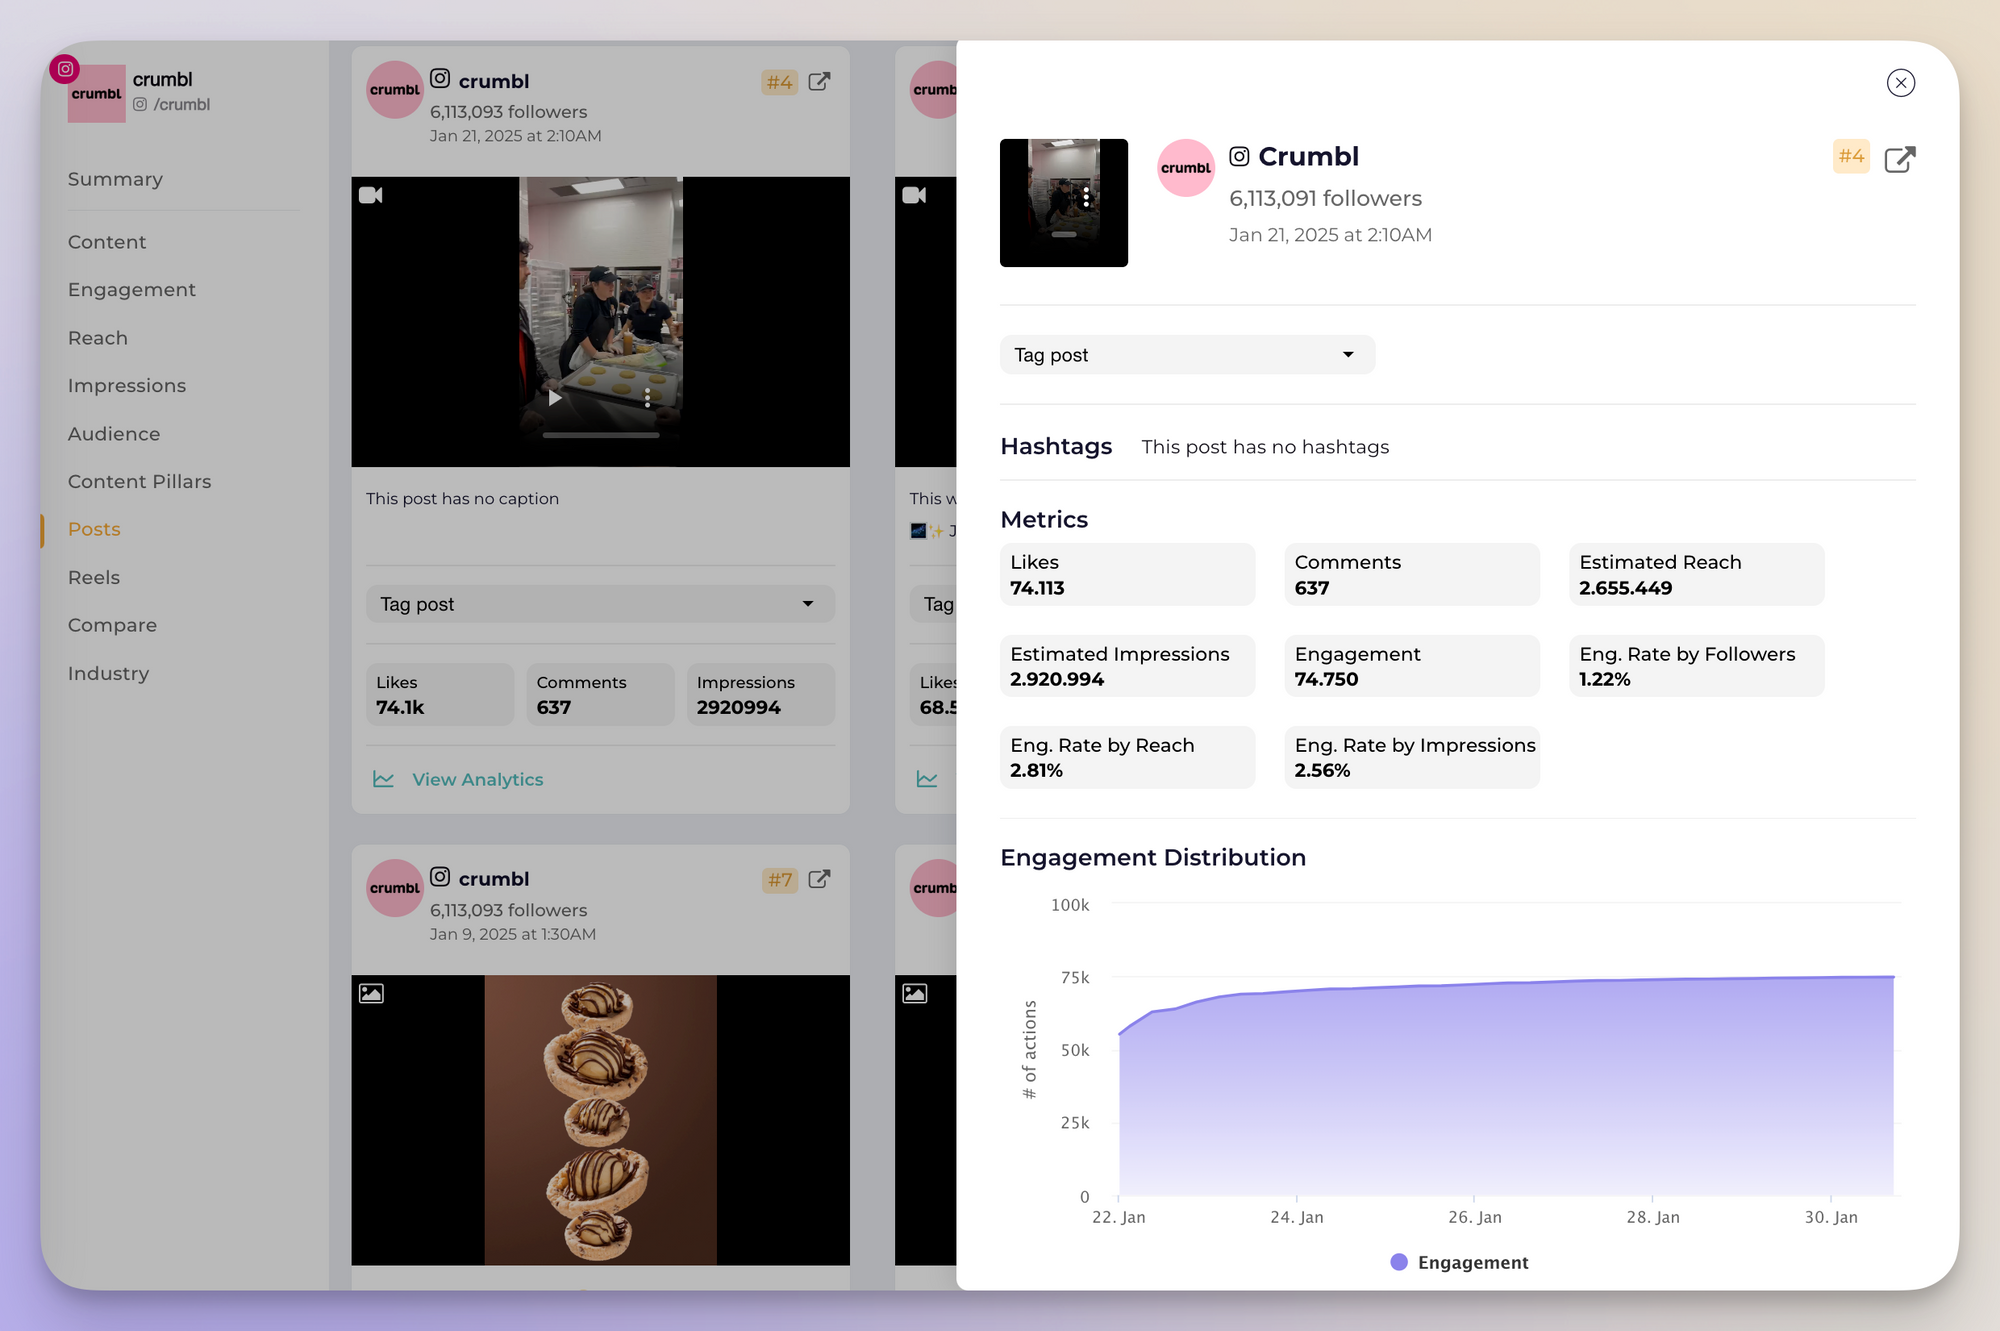The image size is (2000, 1331).
Task: Open the video thumbnail in detail panel
Action: pos(1064,203)
